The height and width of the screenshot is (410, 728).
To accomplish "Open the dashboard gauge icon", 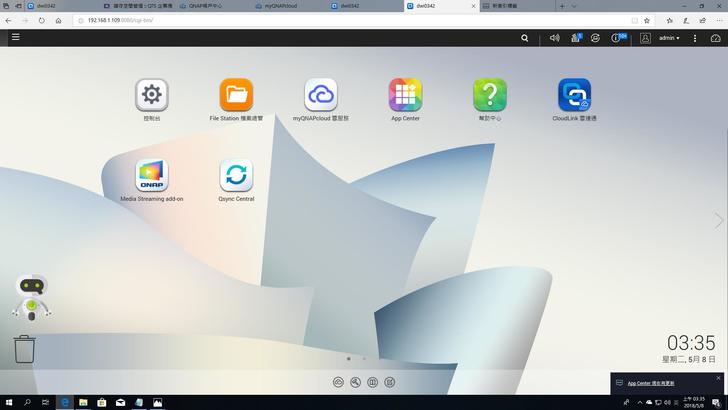I will pyautogui.click(x=715, y=38).
